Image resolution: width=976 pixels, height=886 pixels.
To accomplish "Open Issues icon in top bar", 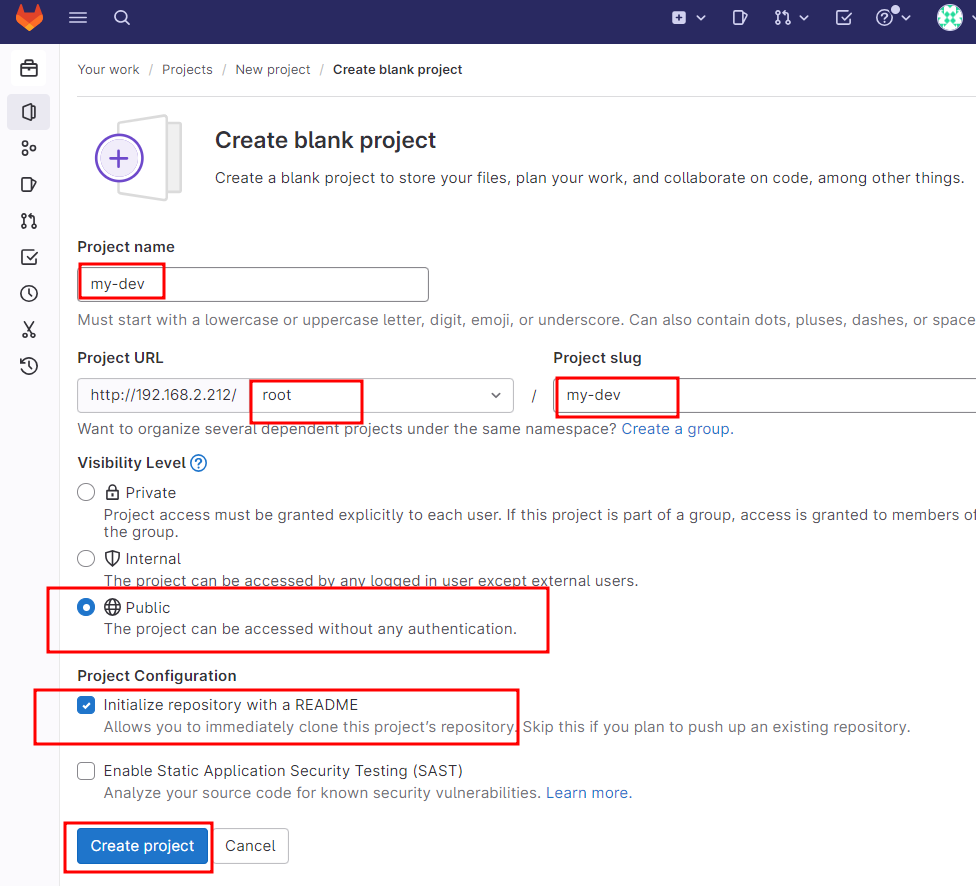I will 739,17.
